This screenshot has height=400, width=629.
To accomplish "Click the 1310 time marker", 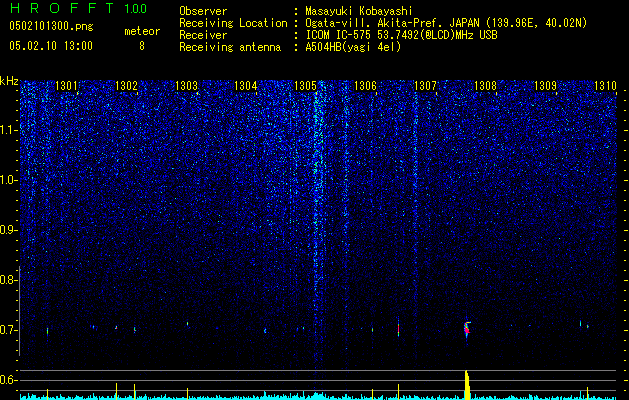I will 605,85.
